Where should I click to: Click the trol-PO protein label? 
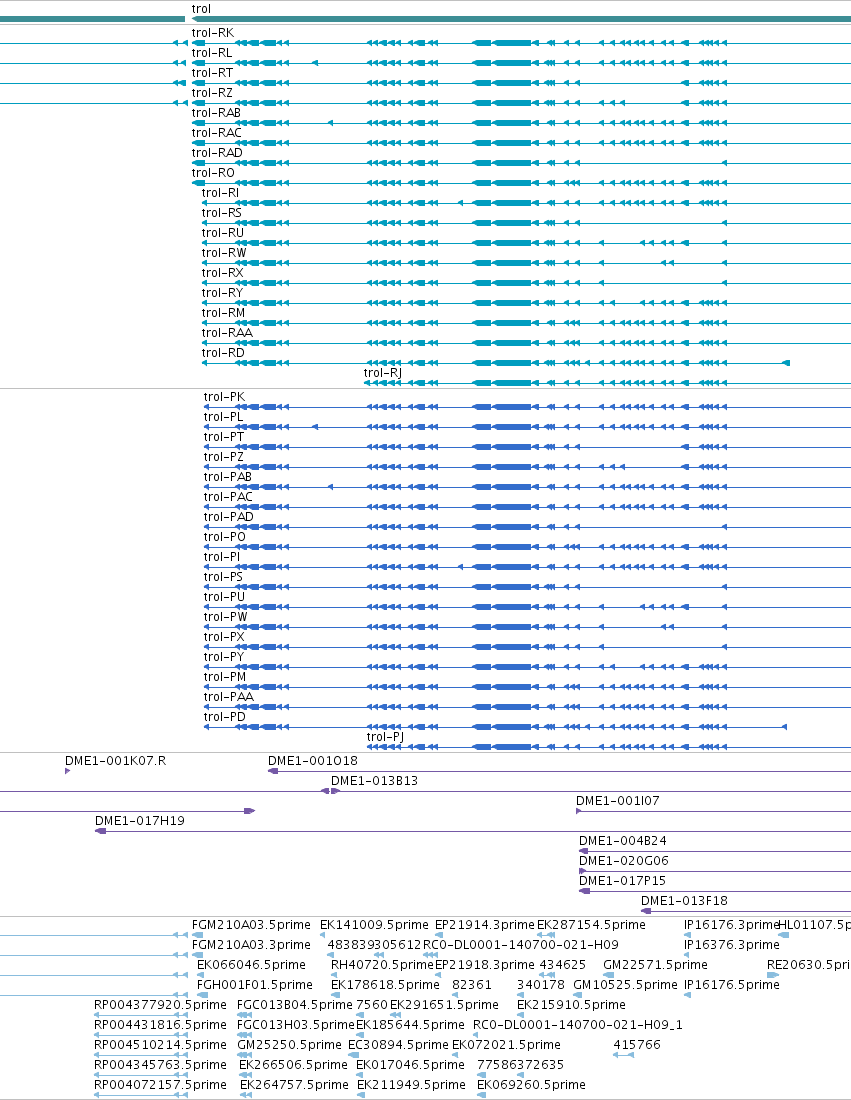coord(225,537)
